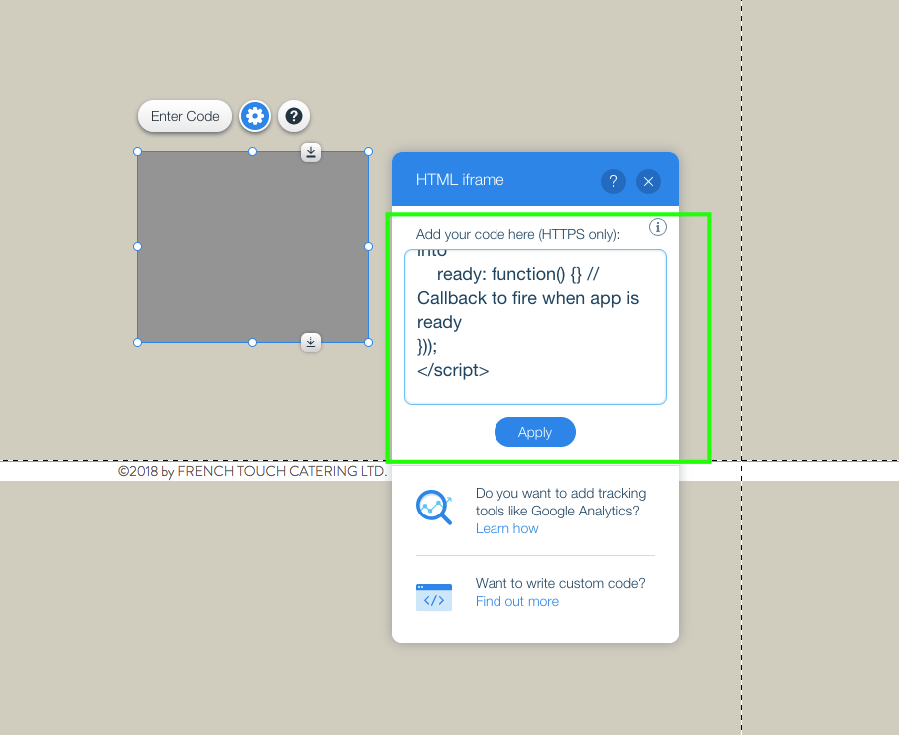Viewport: 899px width, 735px height.
Task: Click the bottom-right resize handle of gray box
Action: 368,343
